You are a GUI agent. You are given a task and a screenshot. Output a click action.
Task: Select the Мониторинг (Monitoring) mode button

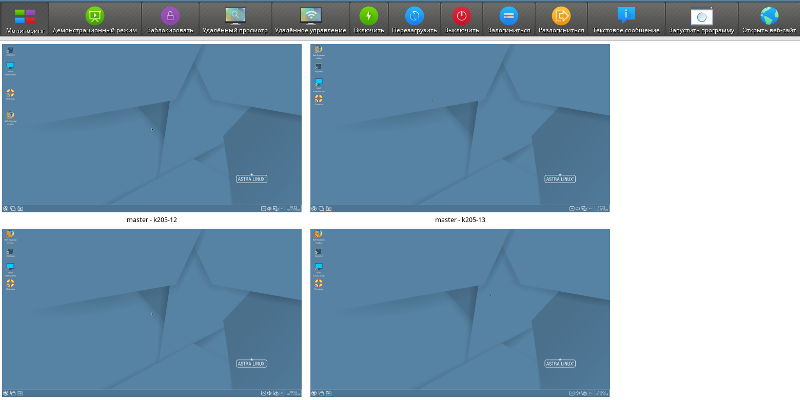tap(25, 18)
